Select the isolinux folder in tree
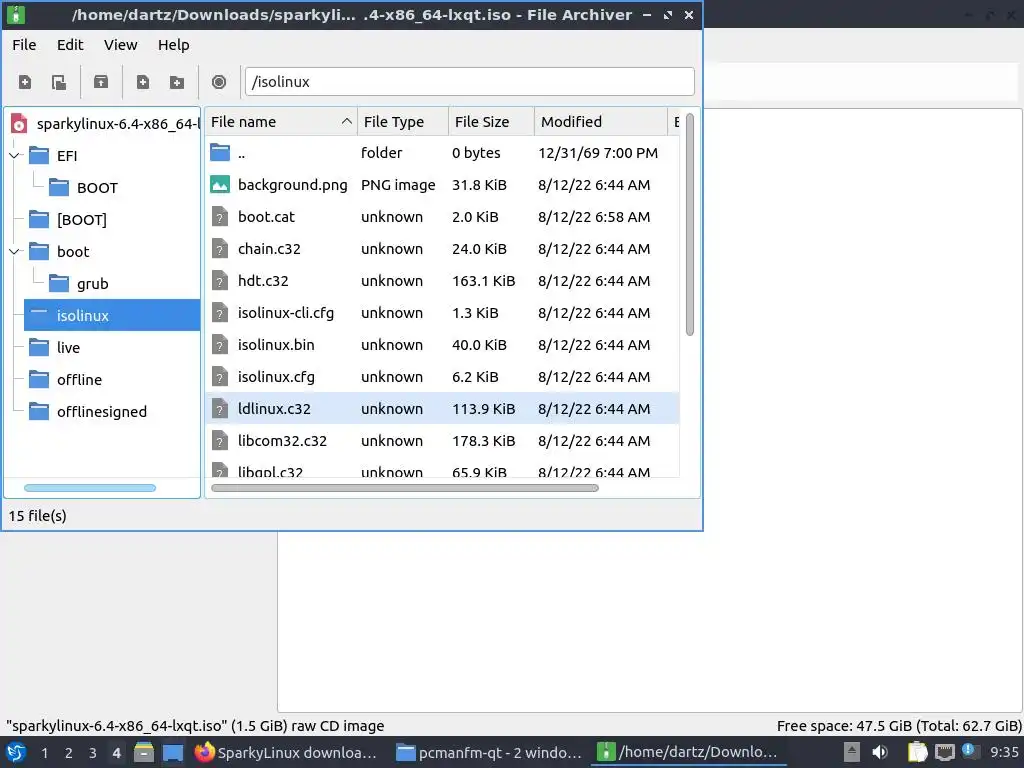 click(112, 315)
